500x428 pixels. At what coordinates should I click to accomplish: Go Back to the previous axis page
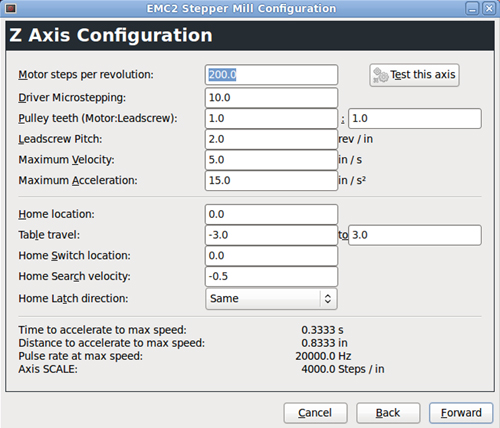(388, 413)
